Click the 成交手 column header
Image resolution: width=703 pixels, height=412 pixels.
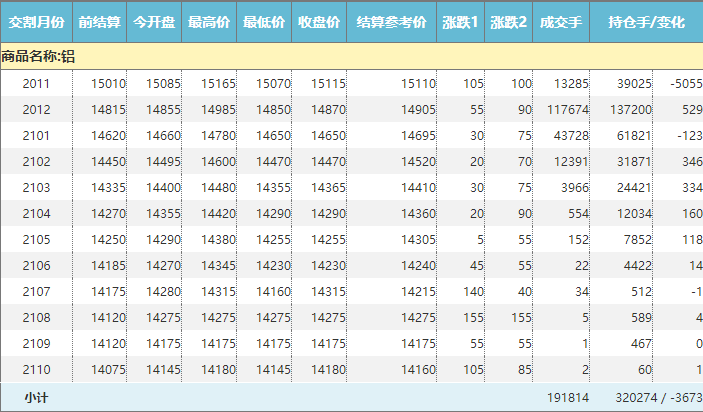(x=561, y=22)
